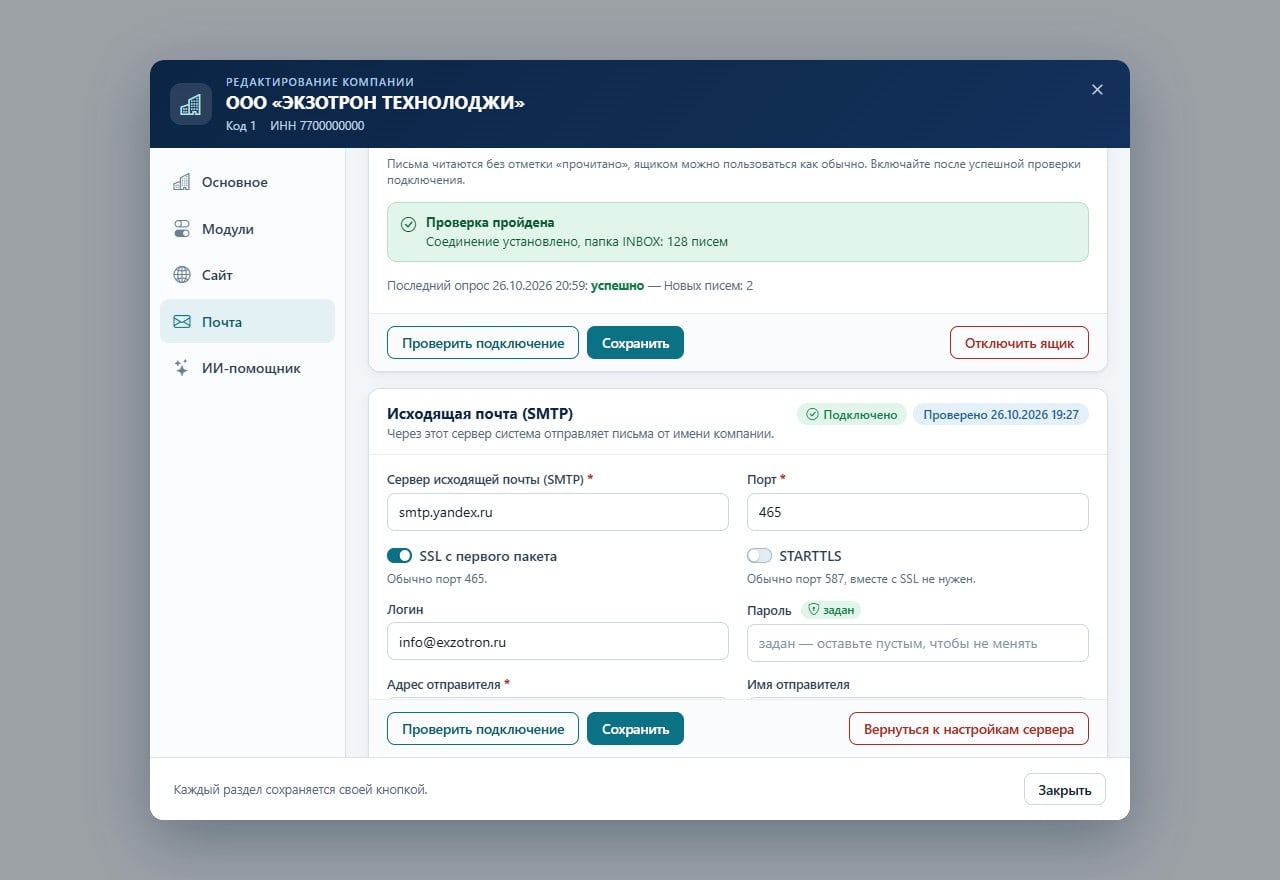This screenshot has height=880, width=1280.
Task: Click the задан password badge
Action: coord(831,610)
